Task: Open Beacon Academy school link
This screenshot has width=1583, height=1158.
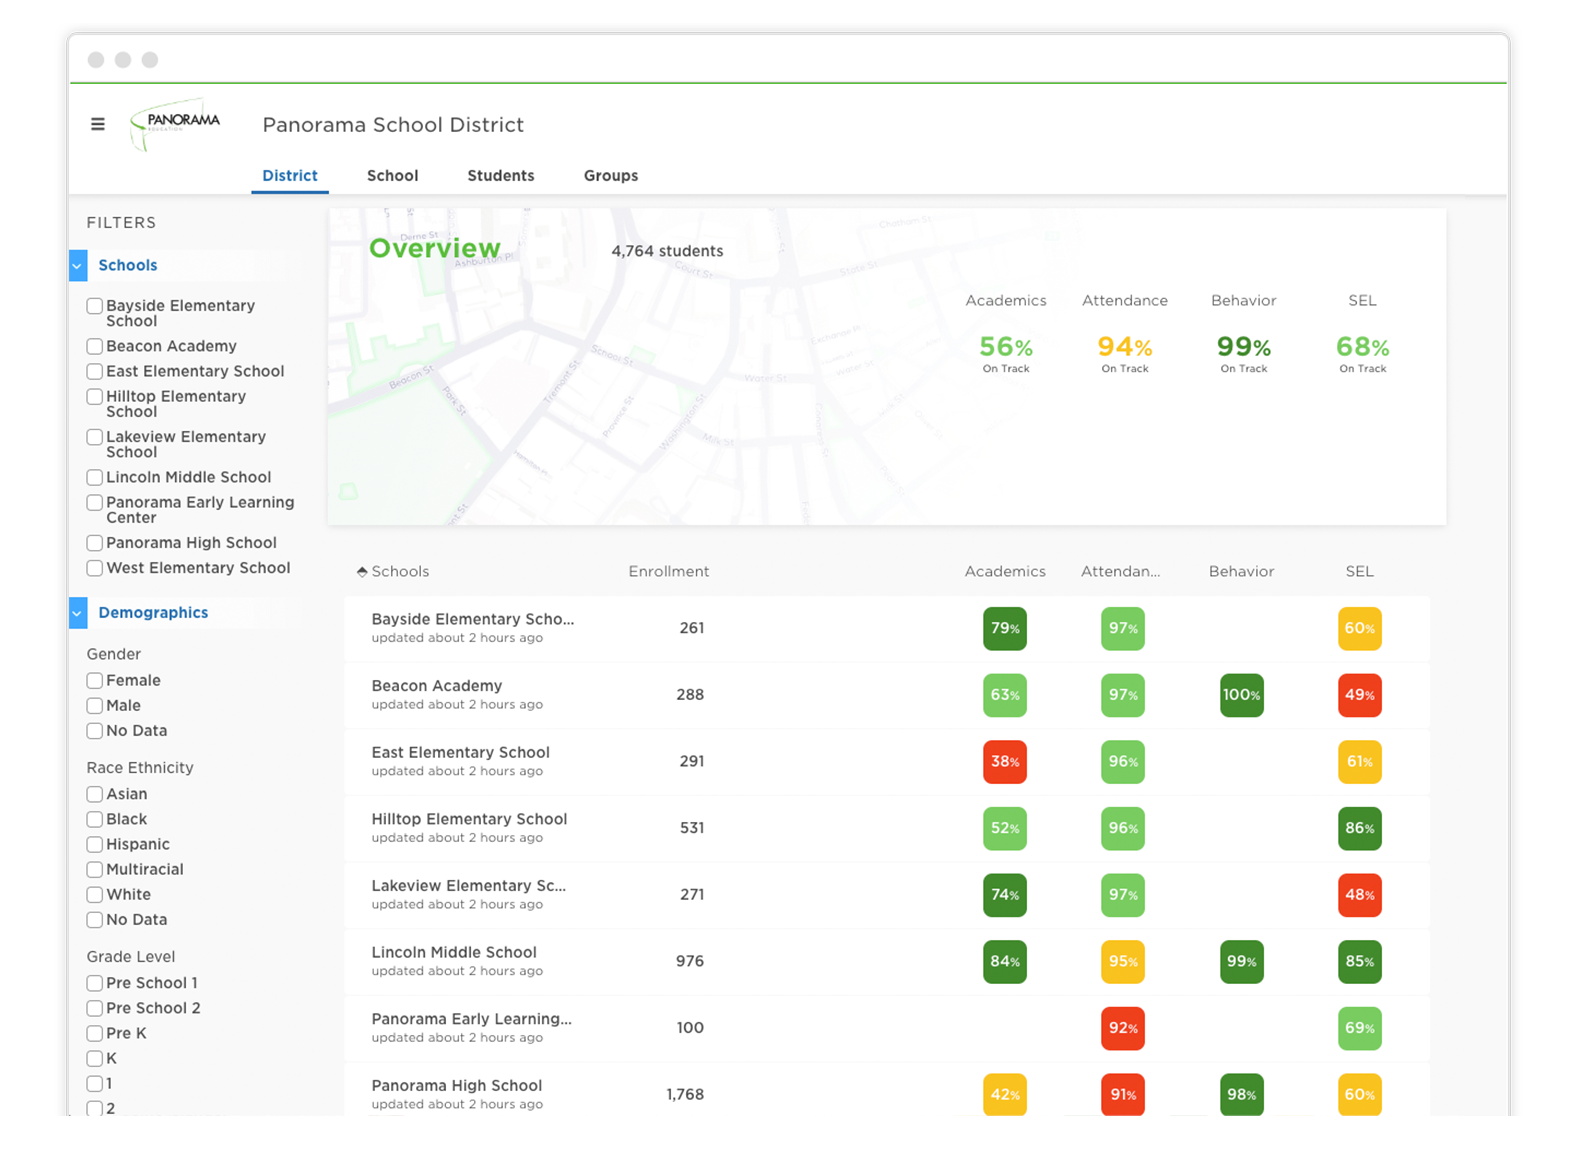Action: coord(437,686)
